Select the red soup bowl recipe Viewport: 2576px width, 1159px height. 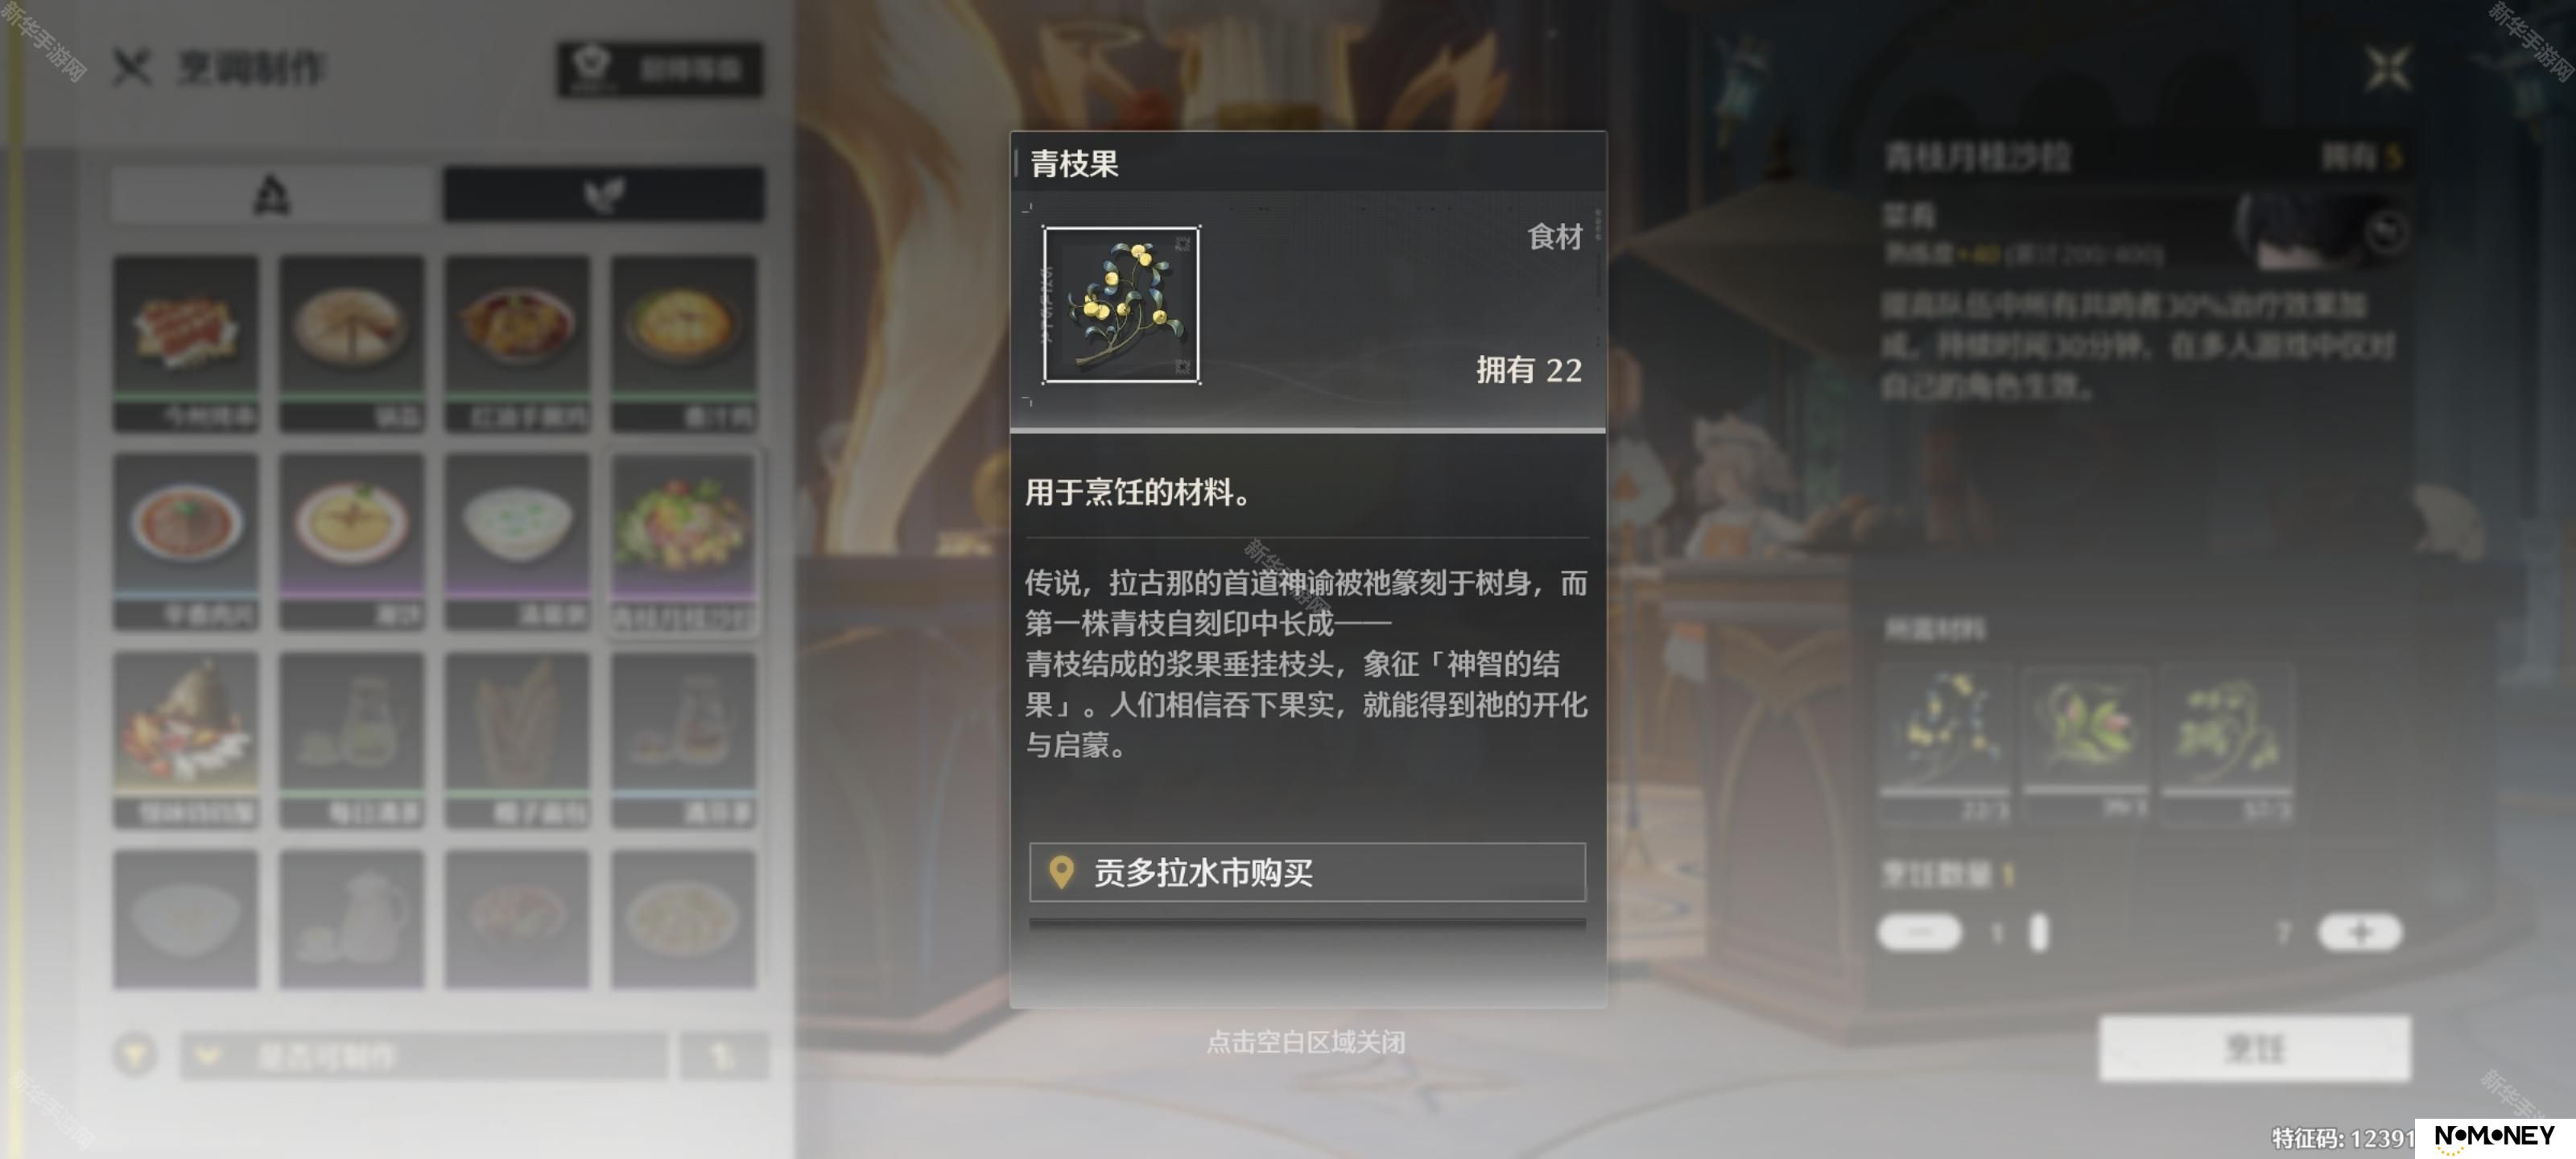click(x=186, y=541)
